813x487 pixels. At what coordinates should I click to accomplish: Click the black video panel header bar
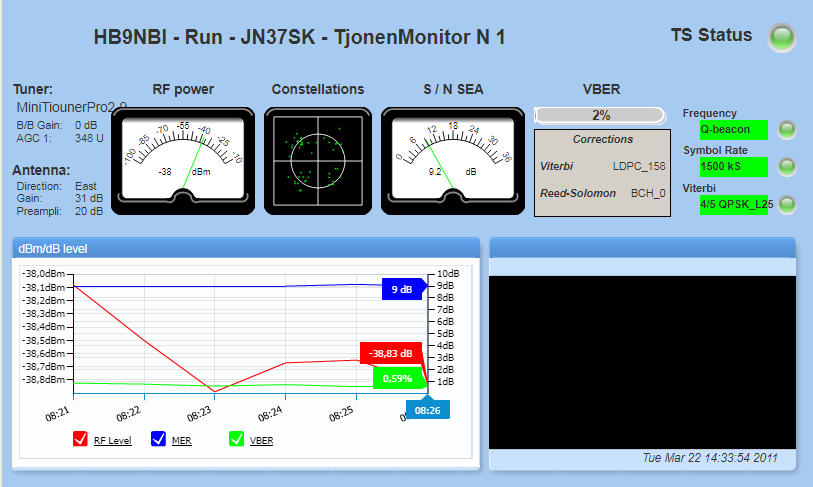(642, 247)
